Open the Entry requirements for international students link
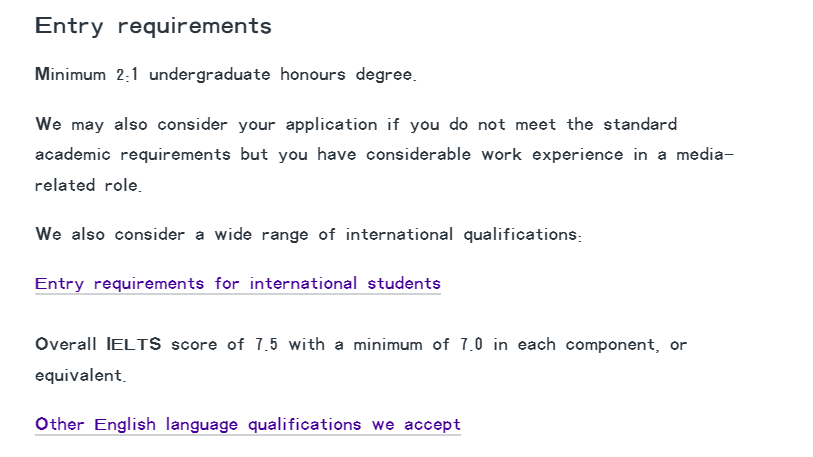 (x=237, y=284)
